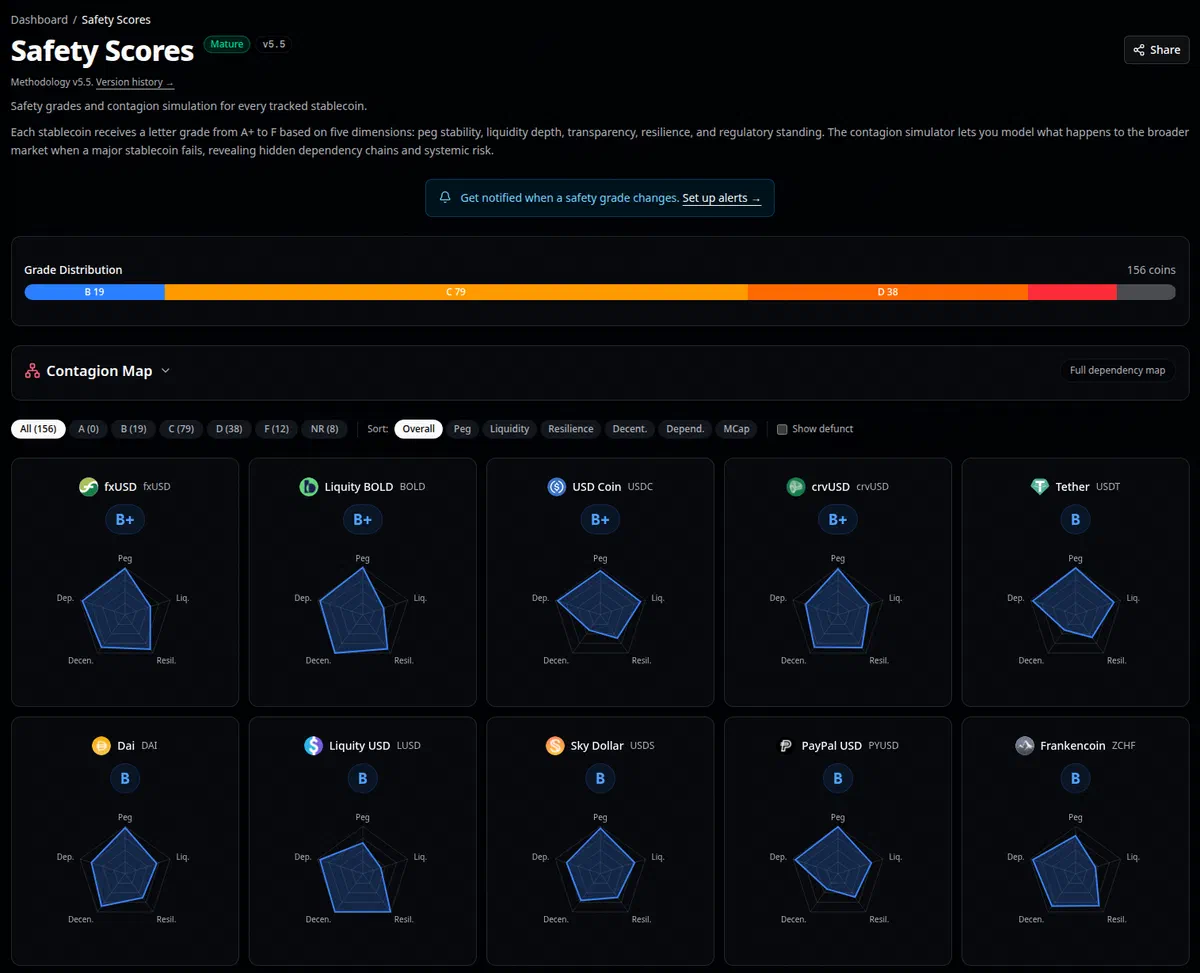This screenshot has height=973, width=1200.
Task: Click Liquity BOLD's B+ grade badge
Action: pos(363,520)
